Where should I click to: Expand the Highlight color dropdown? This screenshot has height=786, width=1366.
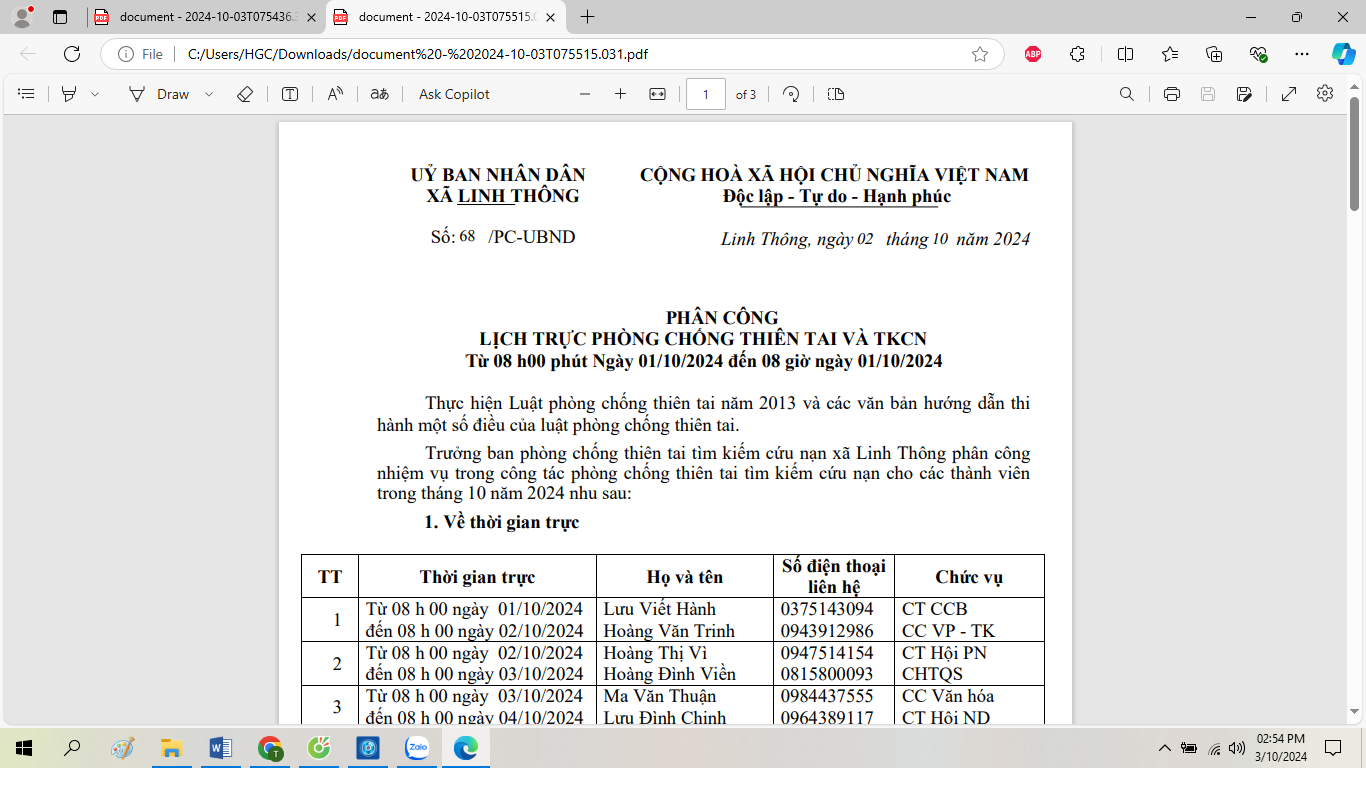[95, 94]
